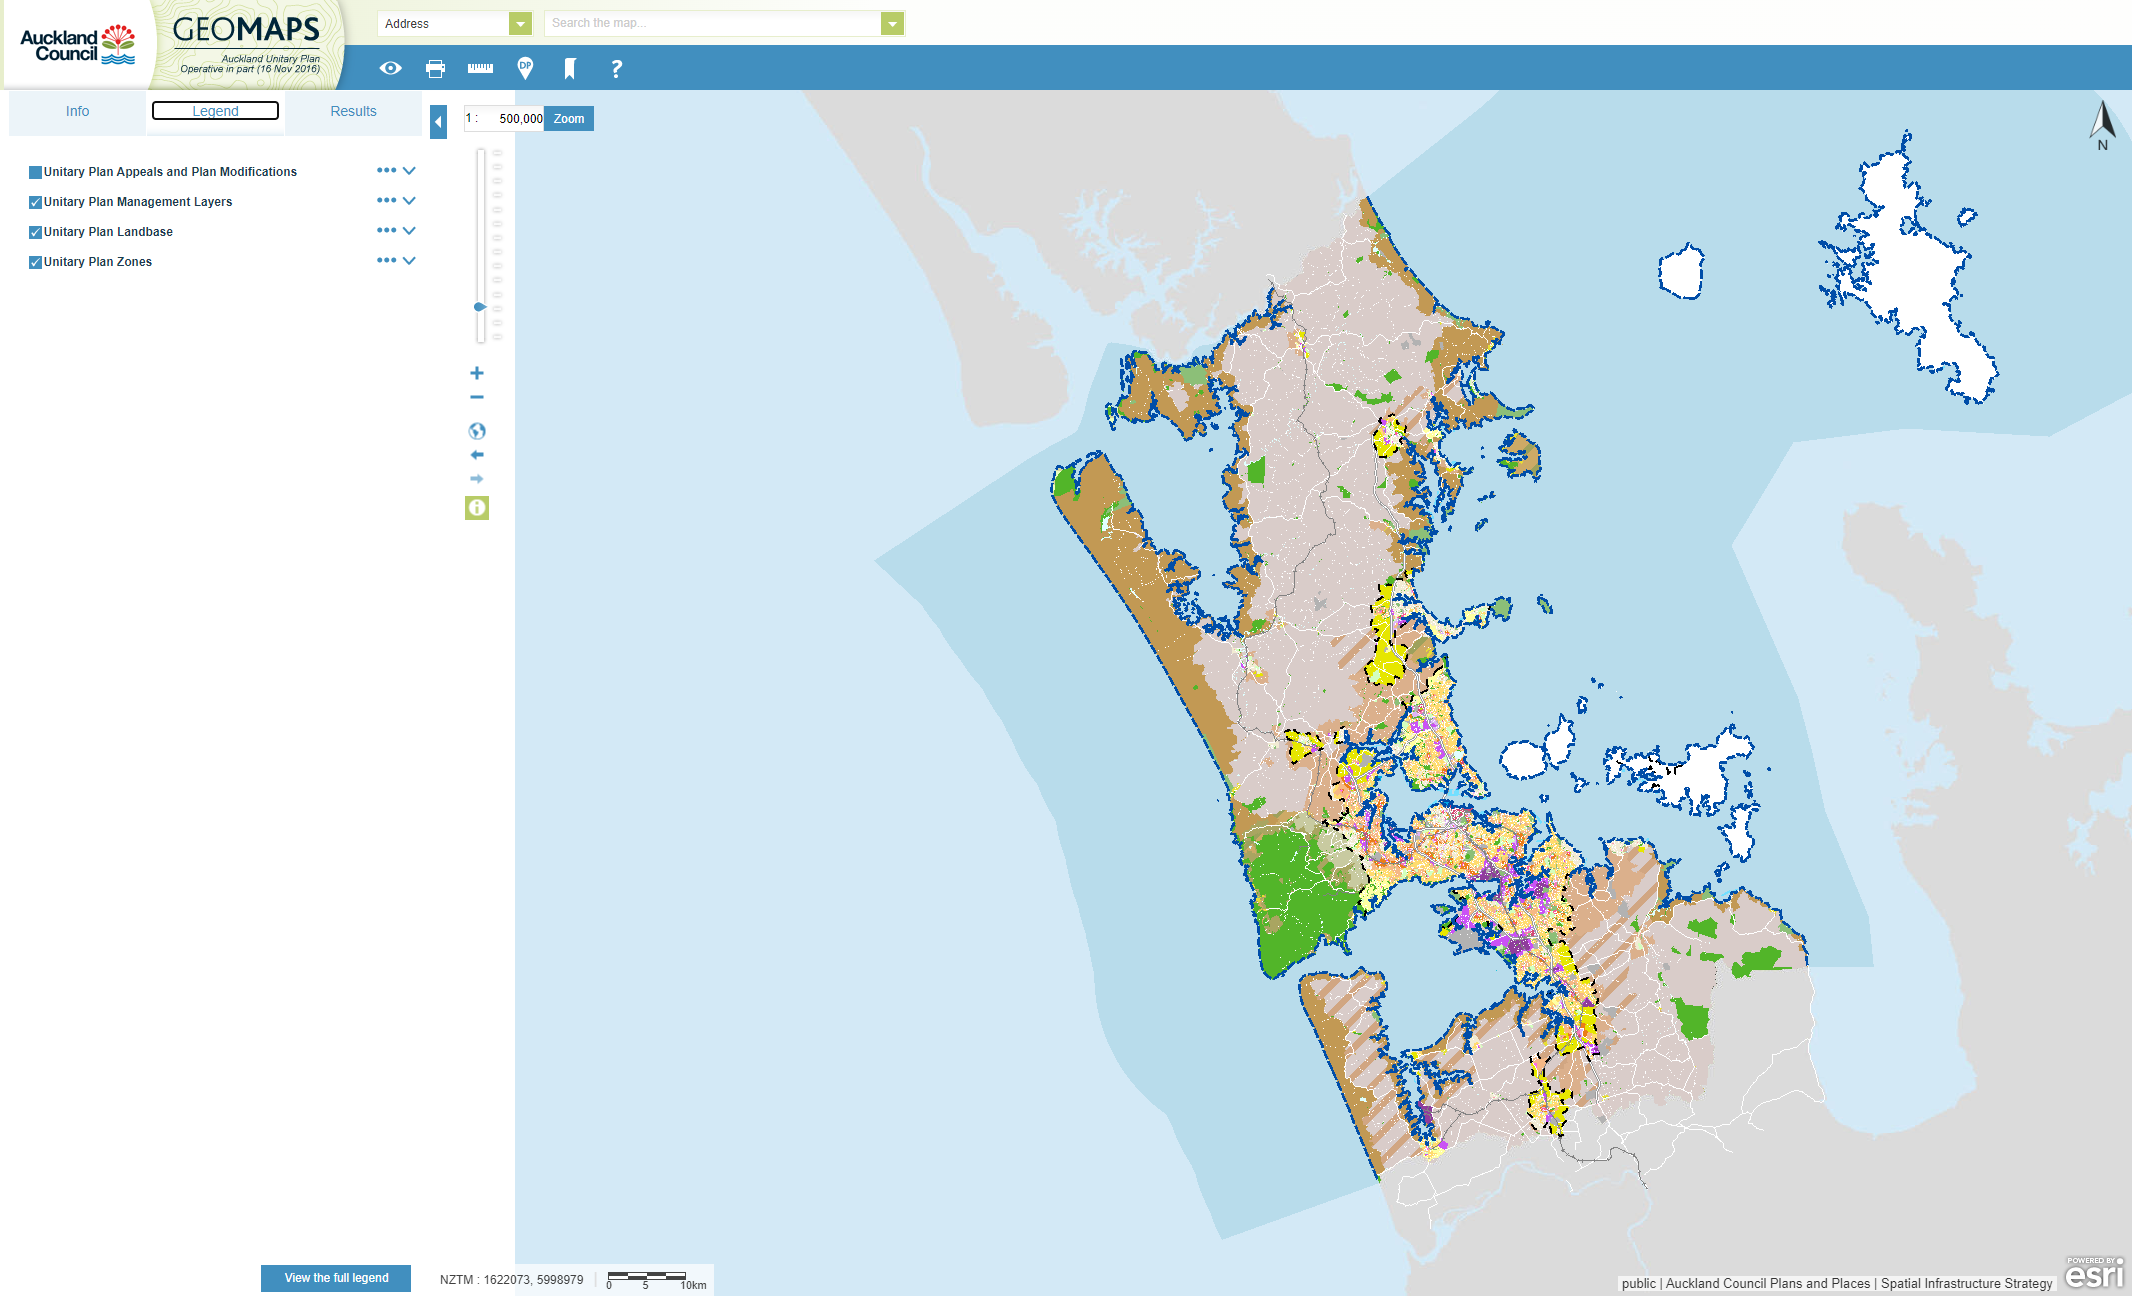2132x1296 pixels.
Task: Expand Unitary Plan Landbase chevron
Action: 409,231
